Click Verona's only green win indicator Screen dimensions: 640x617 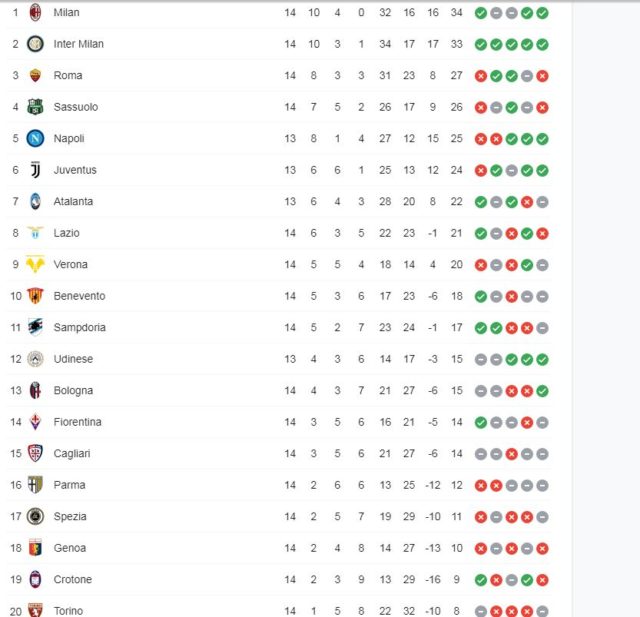click(527, 264)
